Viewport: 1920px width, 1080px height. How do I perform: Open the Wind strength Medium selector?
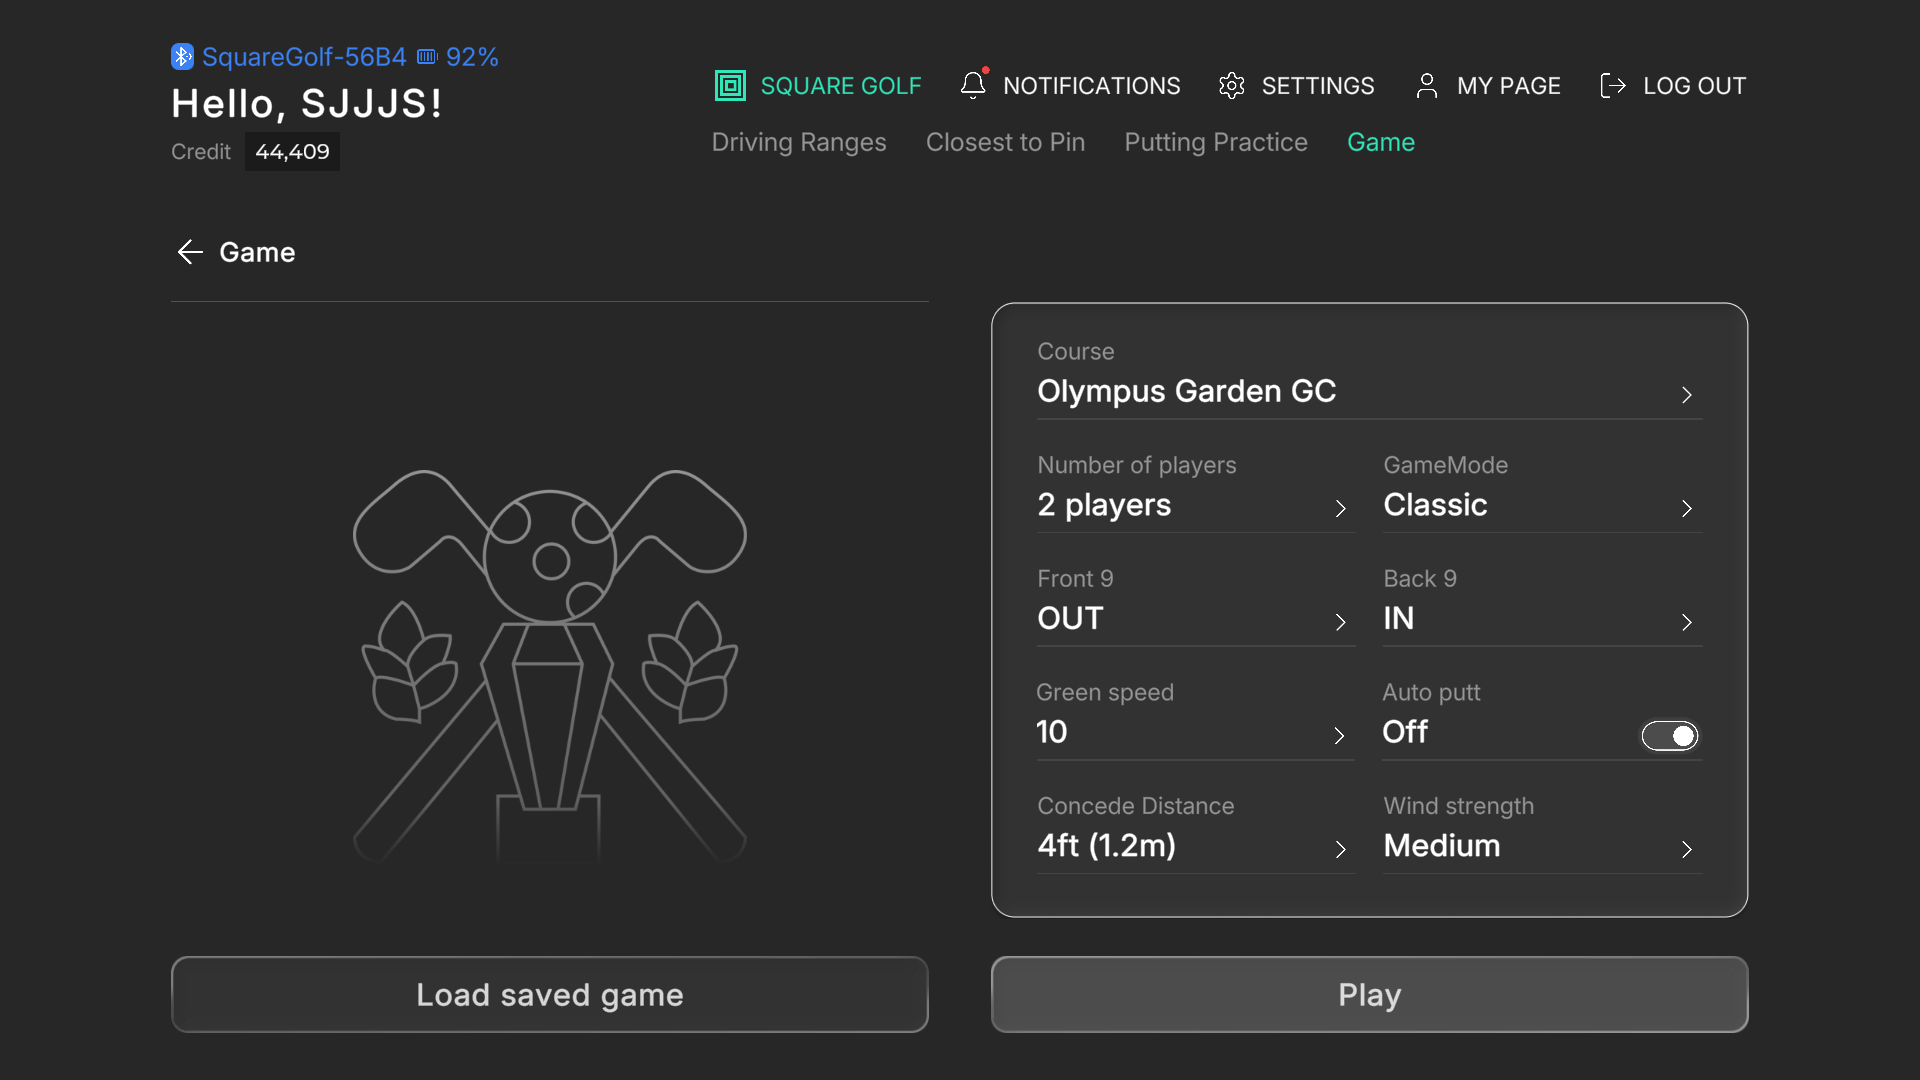pyautogui.click(x=1542, y=832)
